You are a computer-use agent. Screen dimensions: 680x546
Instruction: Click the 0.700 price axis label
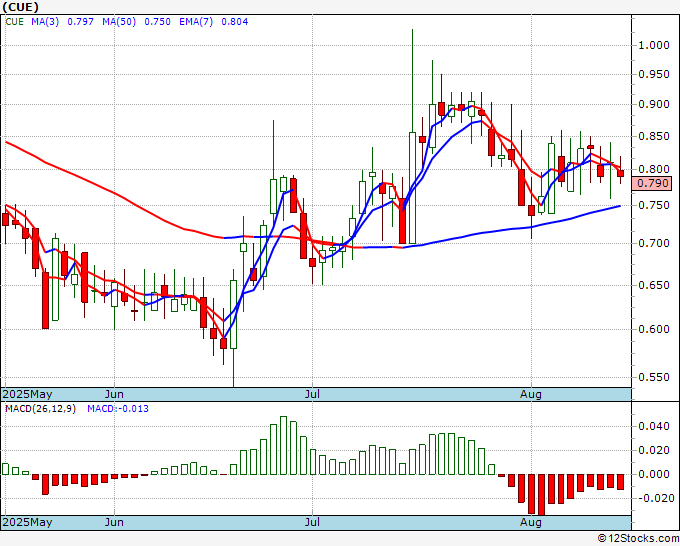point(654,243)
